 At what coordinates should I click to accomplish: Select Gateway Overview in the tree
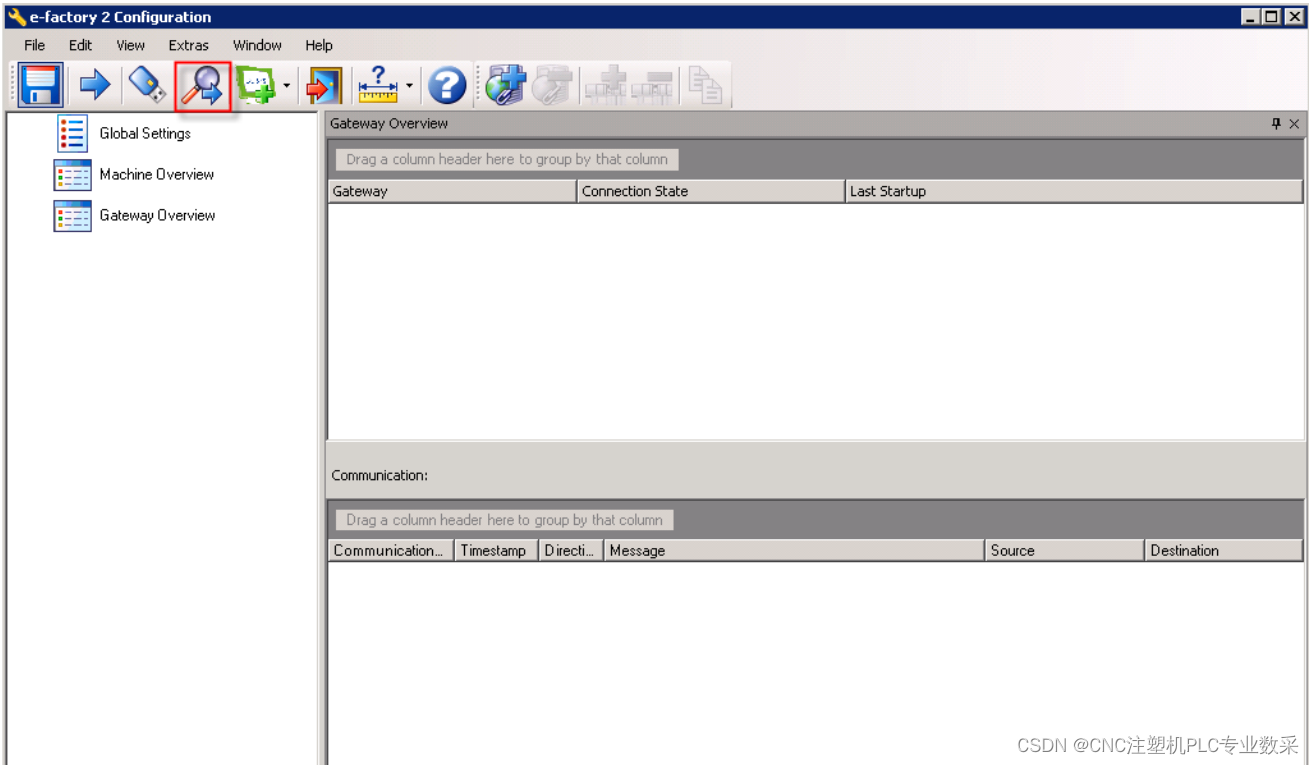157,215
